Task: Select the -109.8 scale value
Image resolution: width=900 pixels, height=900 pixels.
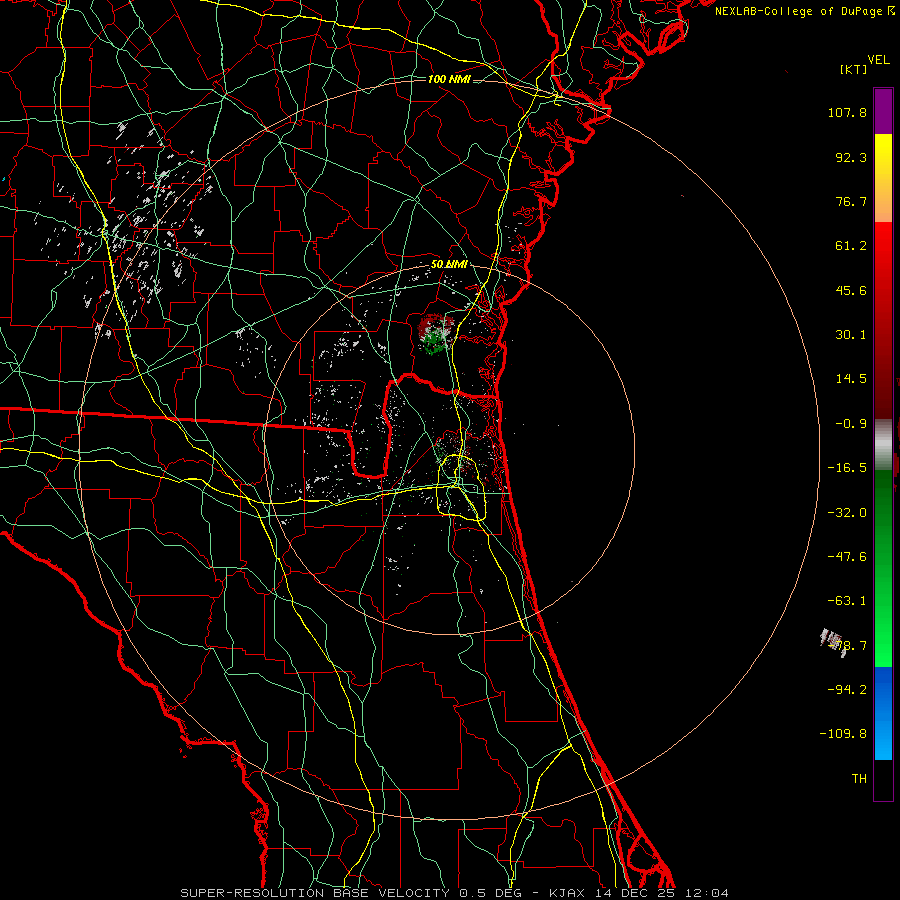Action: click(x=843, y=734)
